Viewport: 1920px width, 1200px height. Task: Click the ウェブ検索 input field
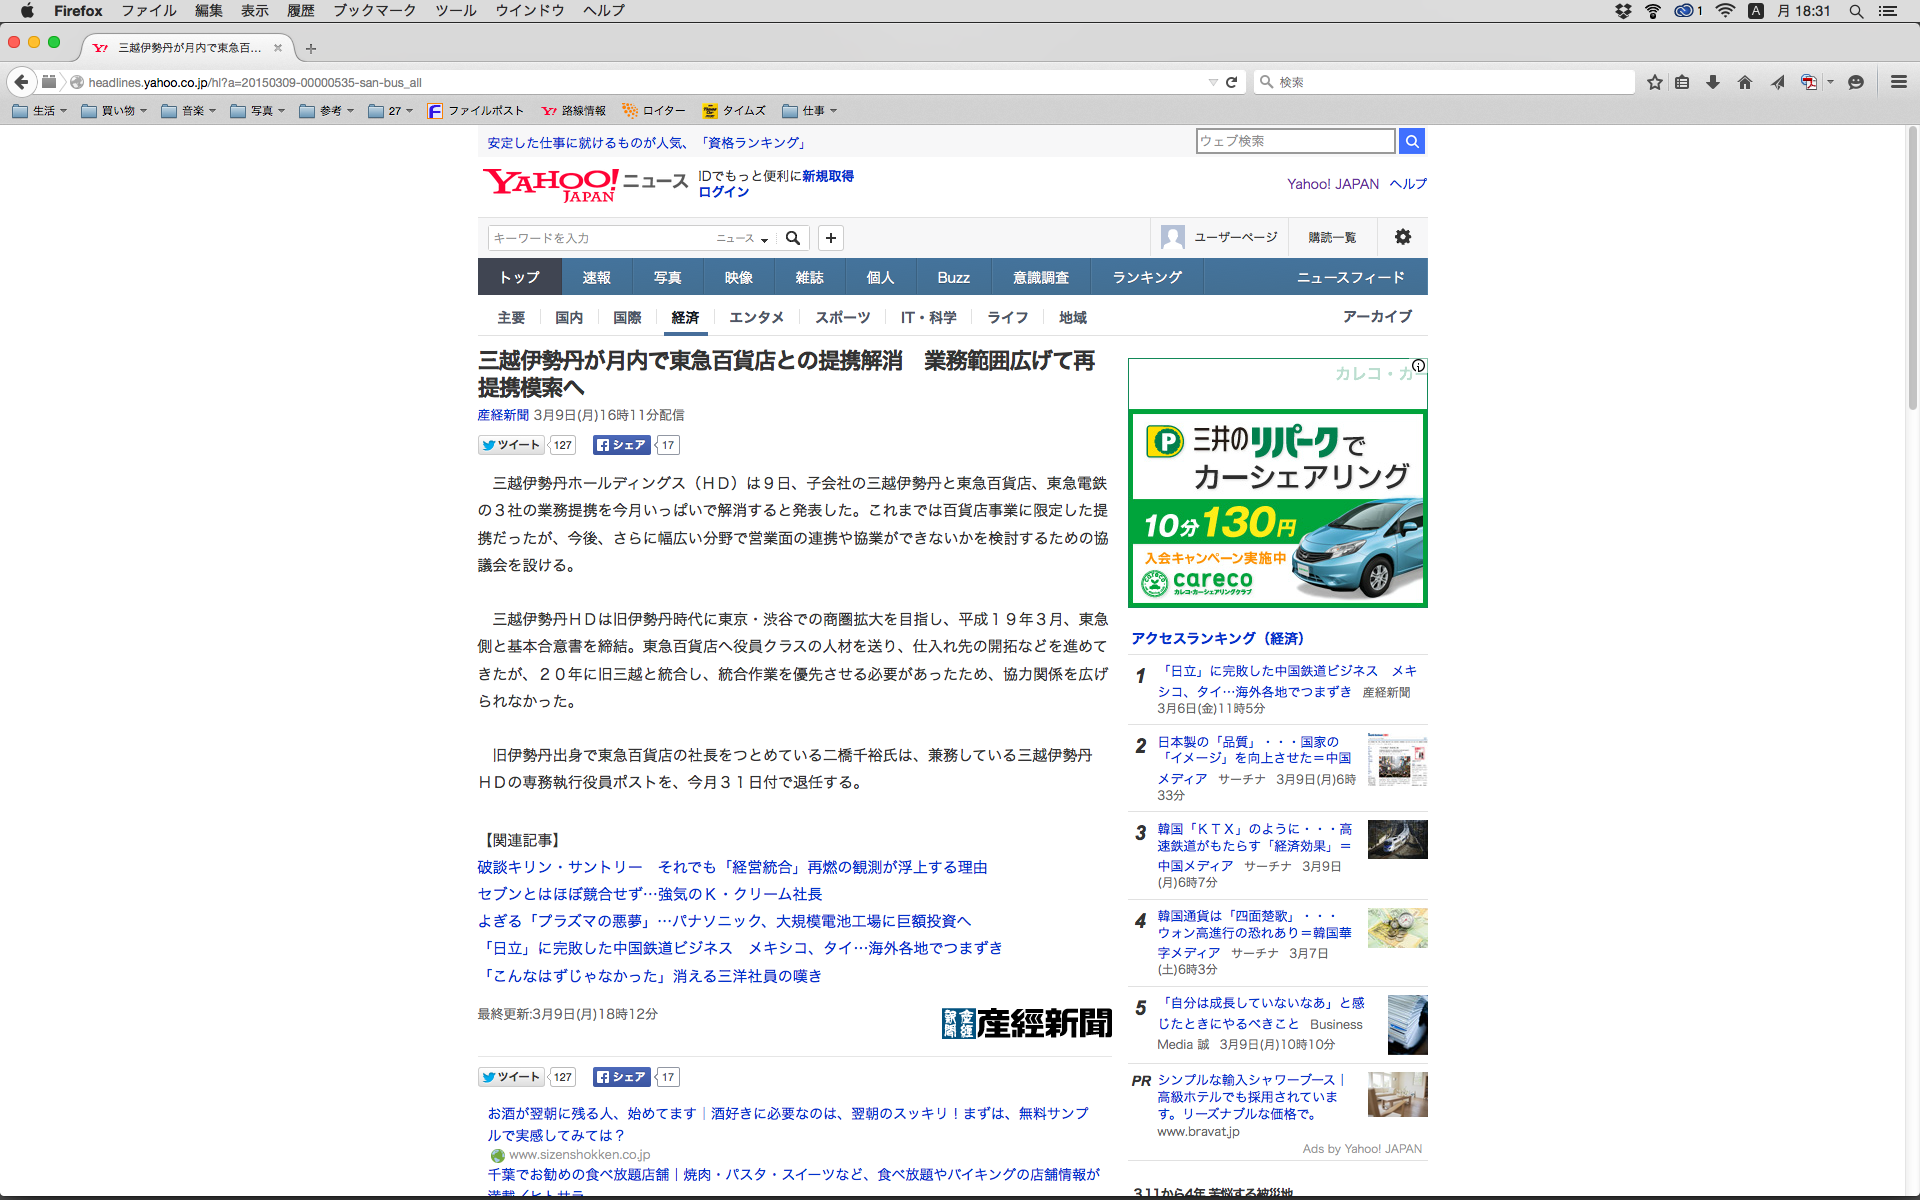[1295, 141]
